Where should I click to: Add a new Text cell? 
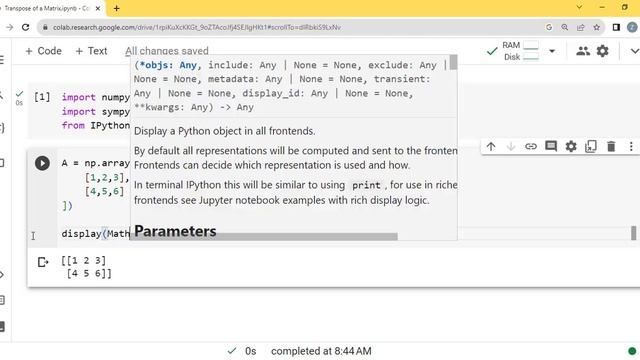(91, 51)
